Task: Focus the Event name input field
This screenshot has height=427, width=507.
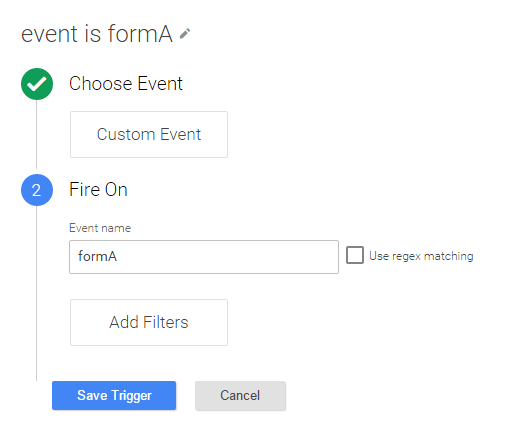Action: [204, 257]
